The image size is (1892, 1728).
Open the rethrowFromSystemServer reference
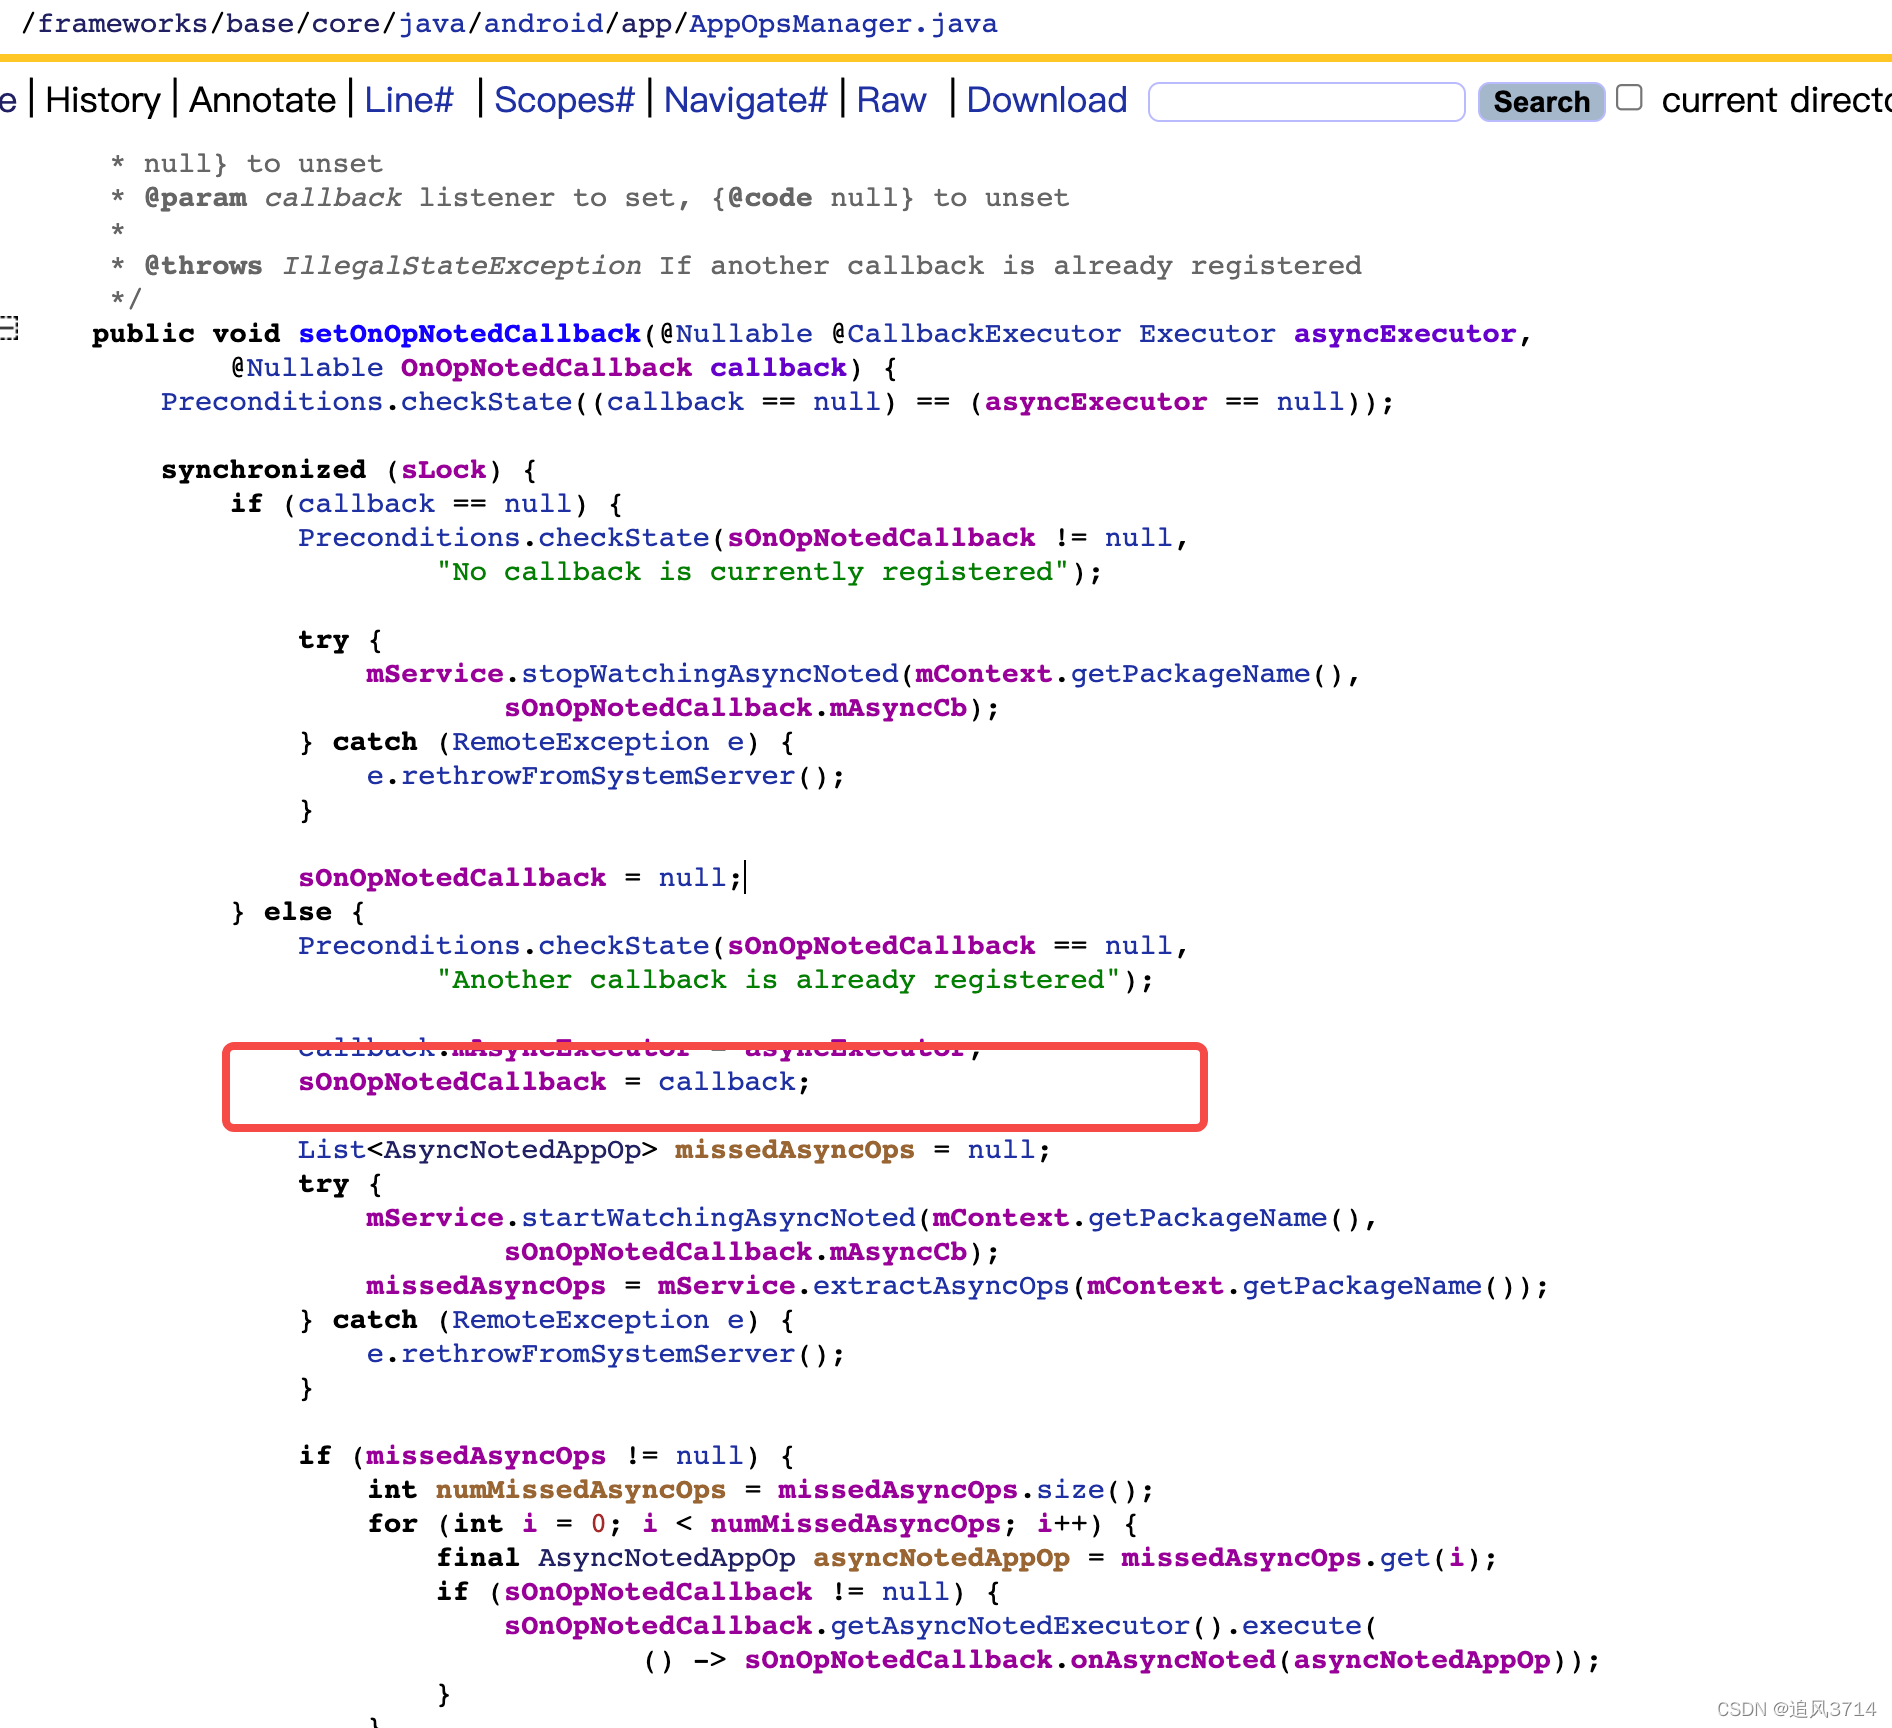594,775
